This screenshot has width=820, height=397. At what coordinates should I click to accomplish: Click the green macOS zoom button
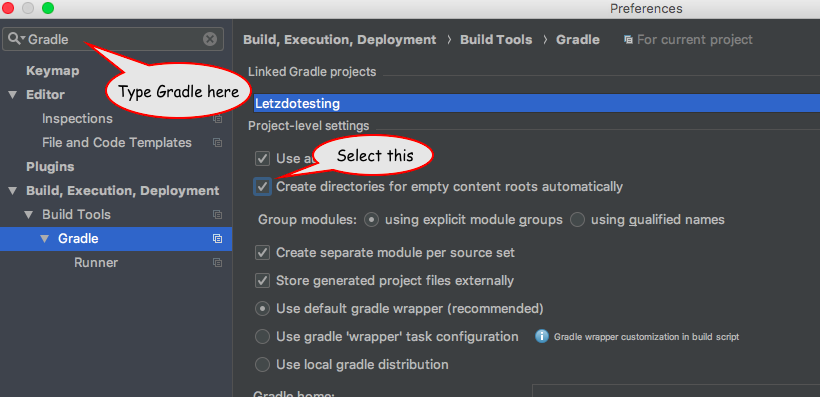tap(48, 8)
